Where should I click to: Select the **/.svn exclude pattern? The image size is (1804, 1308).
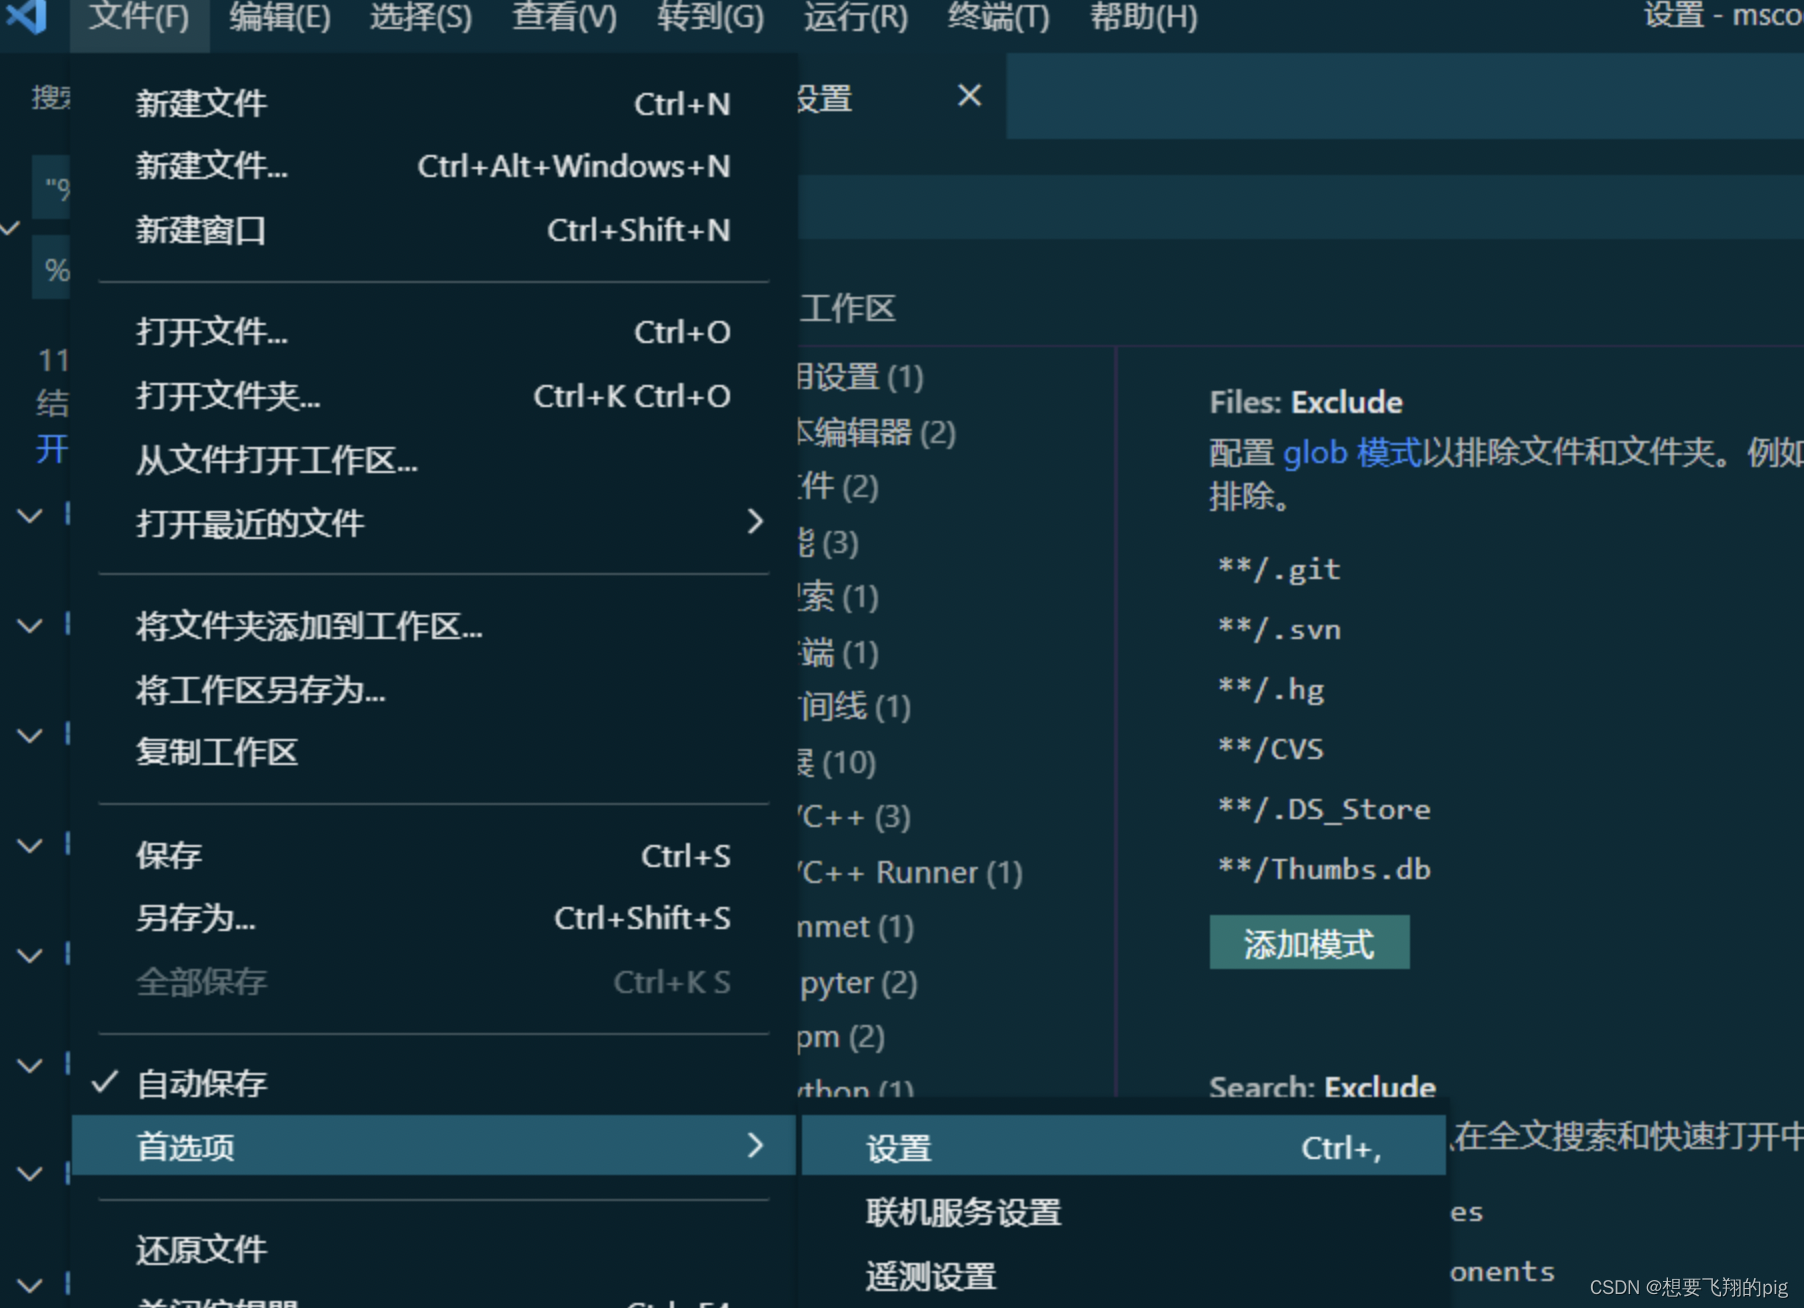click(1279, 629)
